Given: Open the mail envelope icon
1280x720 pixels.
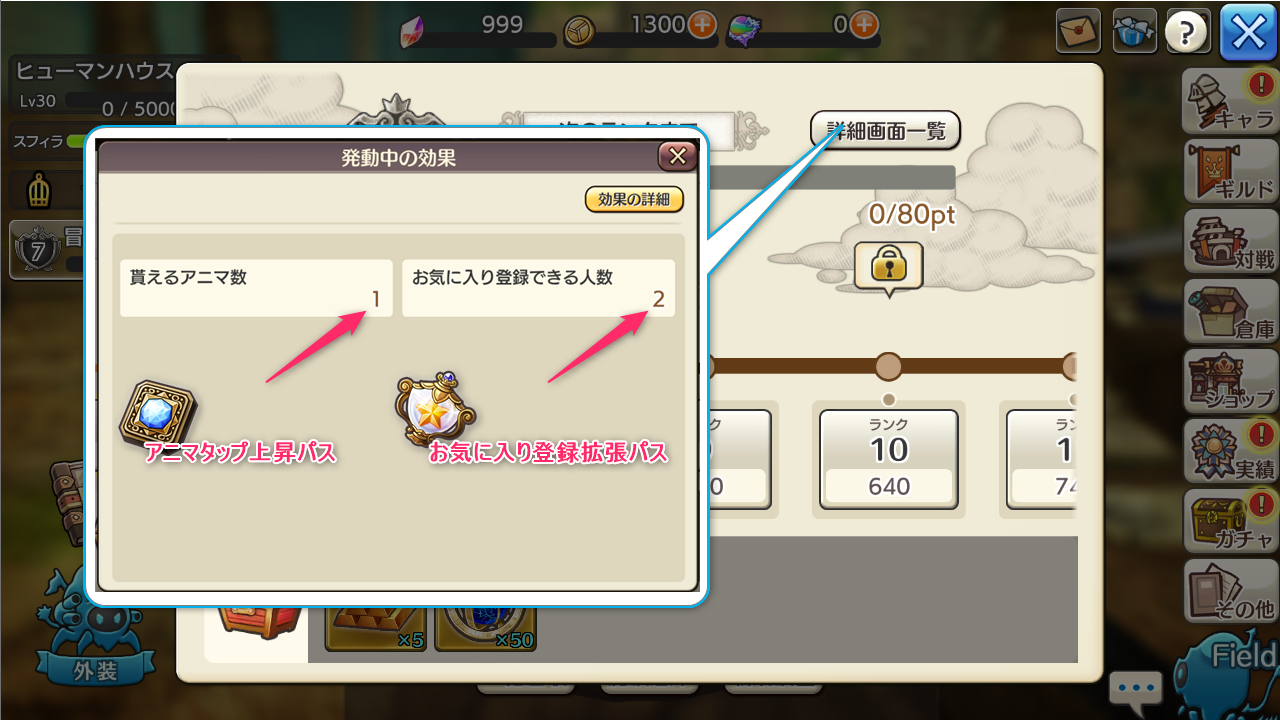Looking at the screenshot, I should point(1078,31).
